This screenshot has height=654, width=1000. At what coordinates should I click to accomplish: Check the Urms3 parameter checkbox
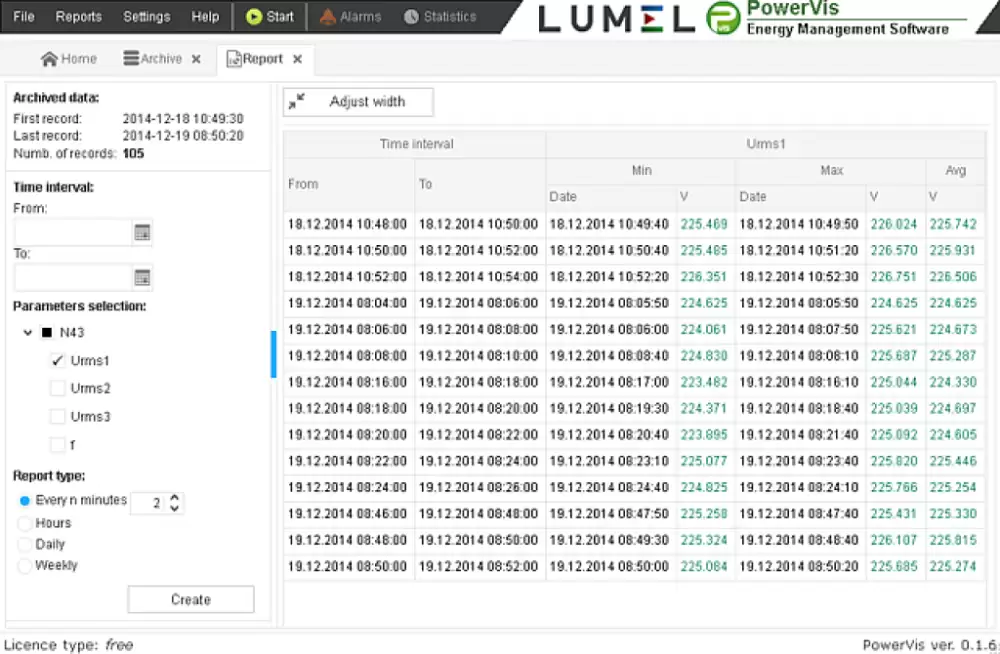point(58,417)
